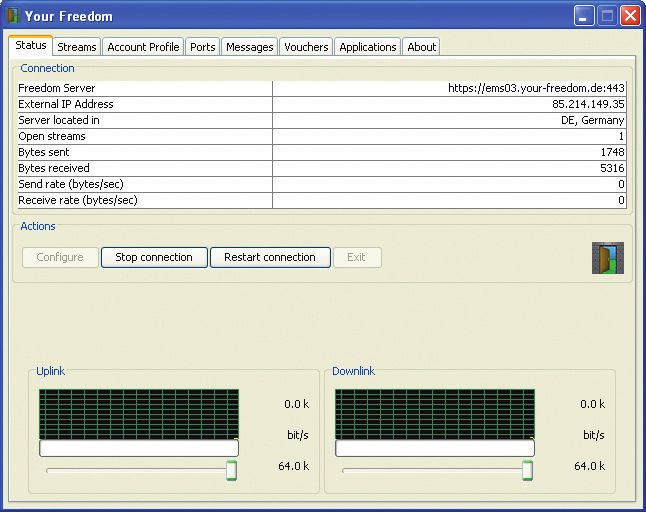Open the Applications tab
Image resolution: width=646 pixels, height=512 pixels.
[367, 47]
